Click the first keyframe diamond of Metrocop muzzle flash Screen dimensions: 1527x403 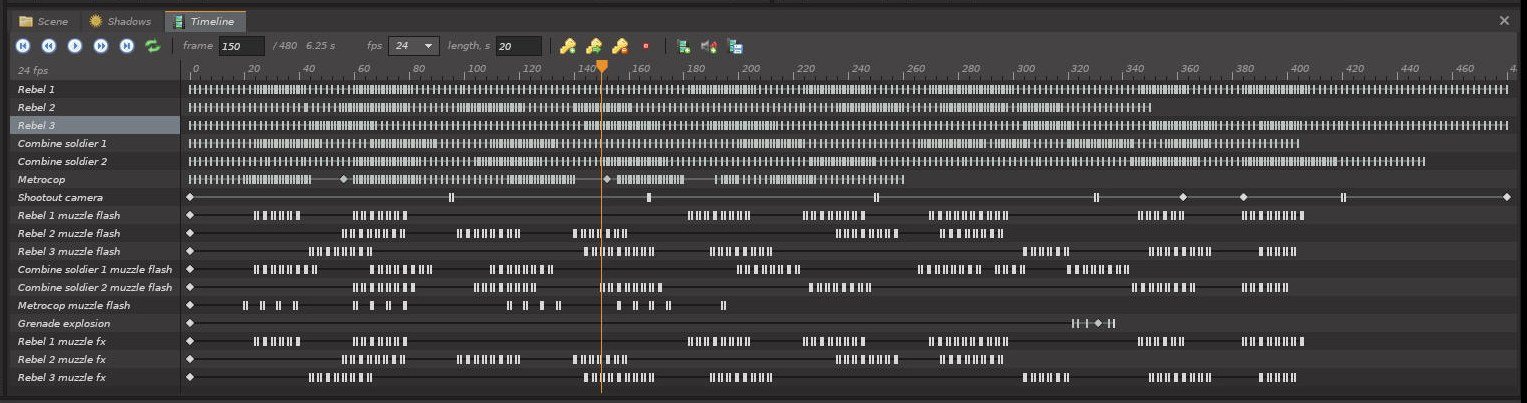(189, 306)
